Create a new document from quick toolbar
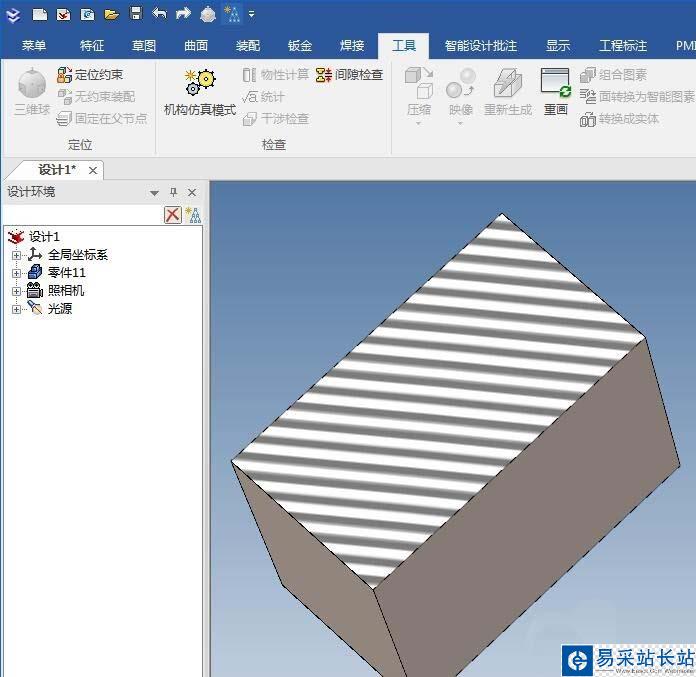The image size is (696, 677). click(x=40, y=14)
